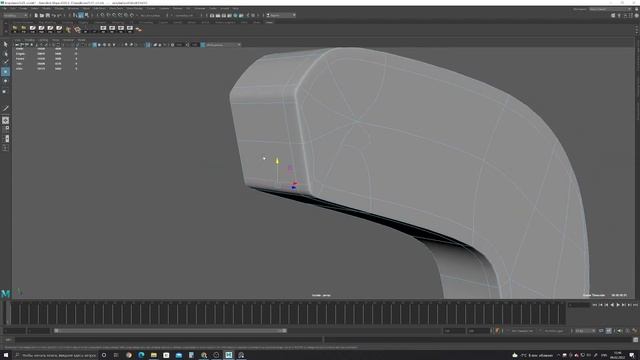
Task: Select the Paint Selection tool
Action: pos(5,62)
